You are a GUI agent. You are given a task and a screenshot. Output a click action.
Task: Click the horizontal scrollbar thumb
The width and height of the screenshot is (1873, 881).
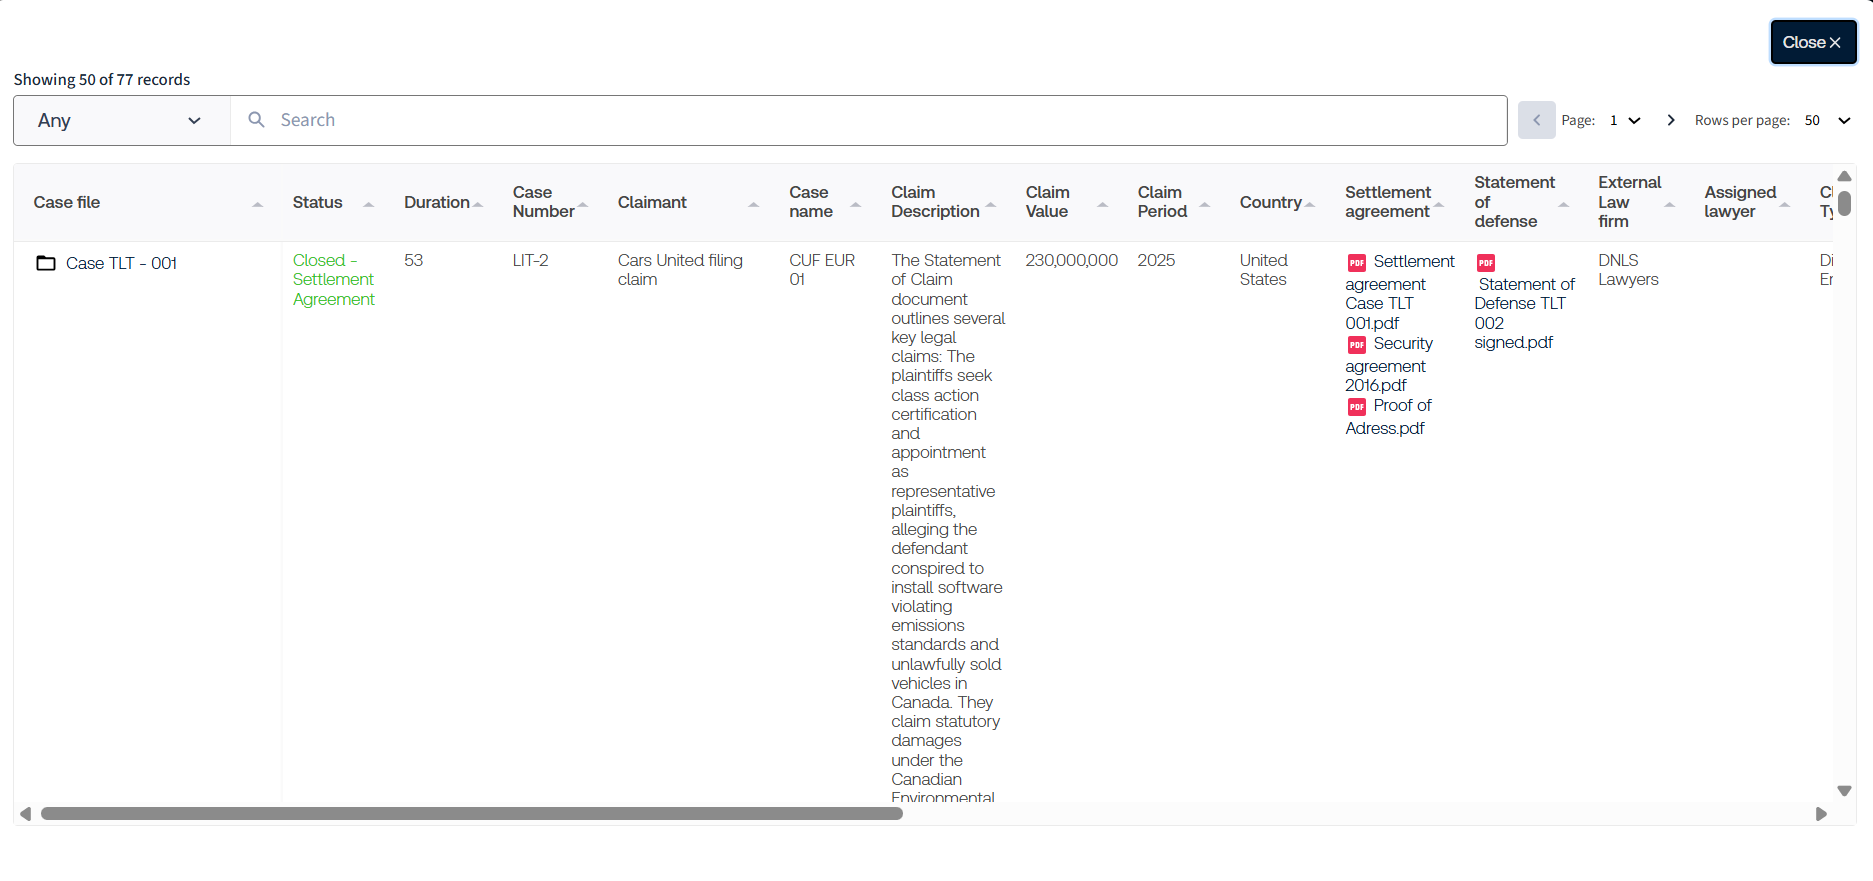pyautogui.click(x=472, y=814)
